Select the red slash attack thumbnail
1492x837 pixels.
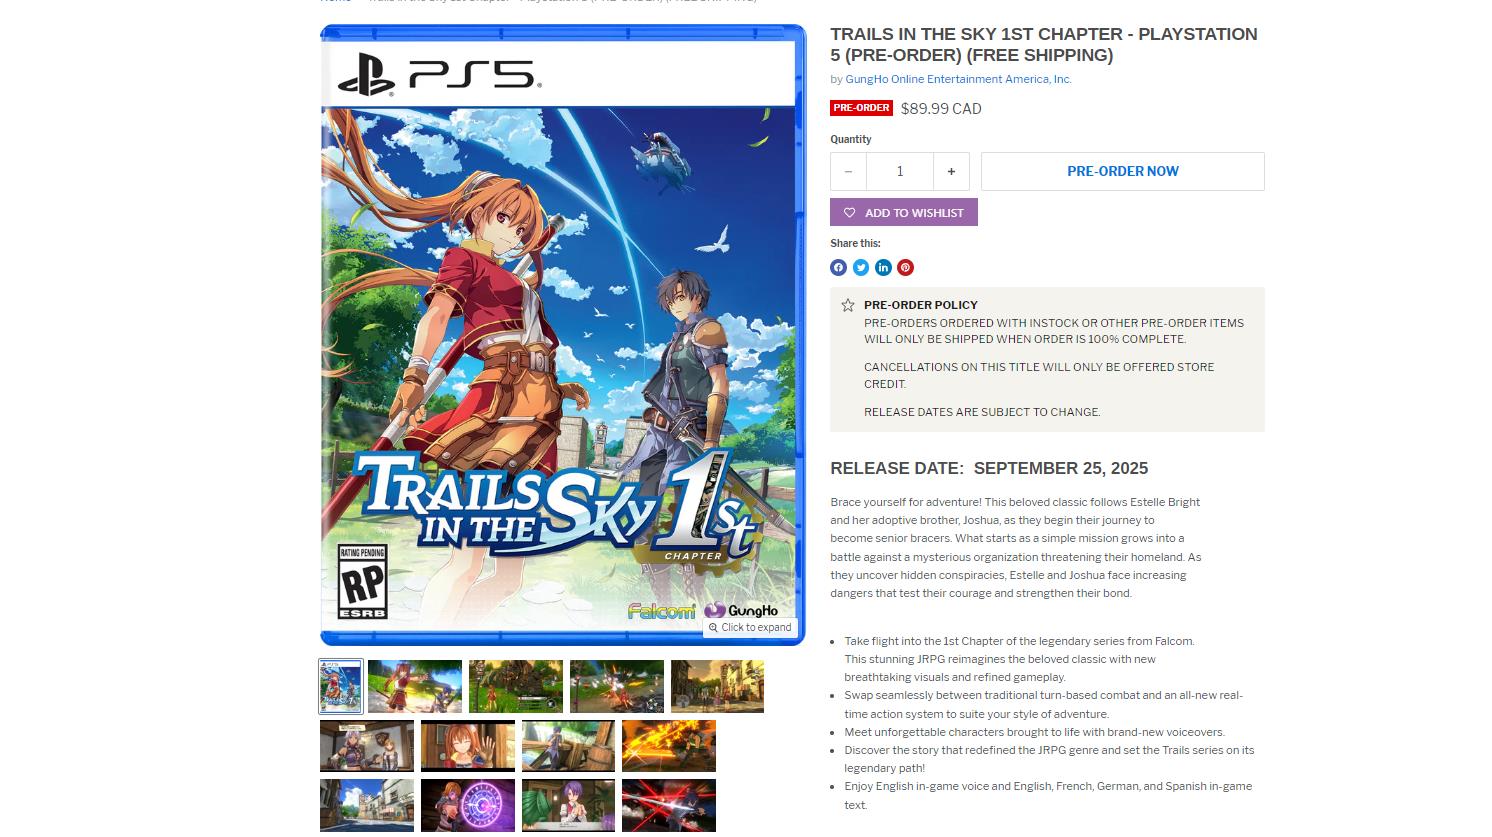point(669,805)
